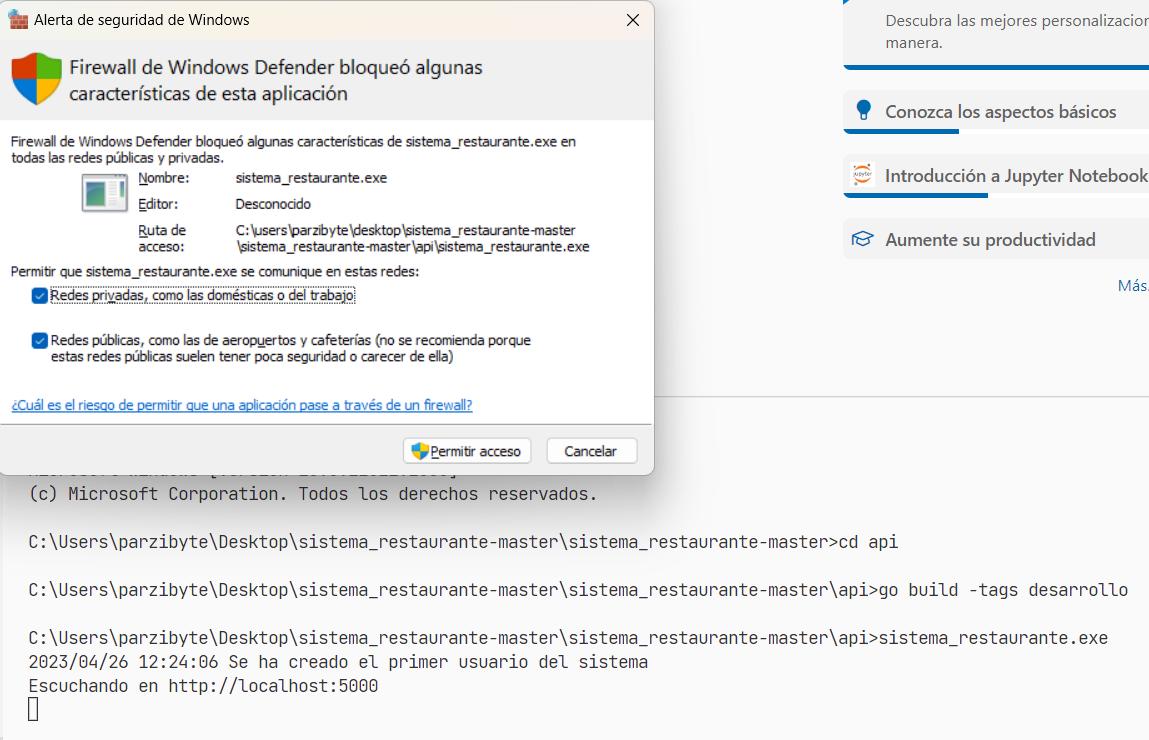
Task: Uncheck the Redes privadas checkbox
Action: click(x=40, y=296)
